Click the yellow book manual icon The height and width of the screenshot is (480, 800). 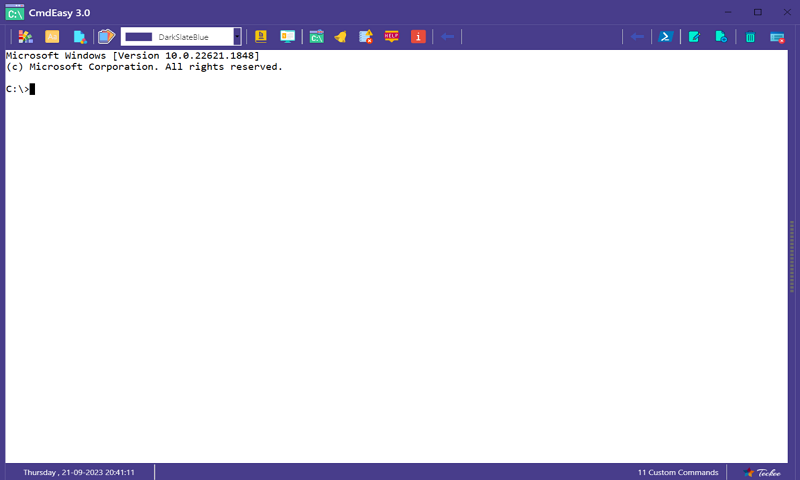[261, 37]
